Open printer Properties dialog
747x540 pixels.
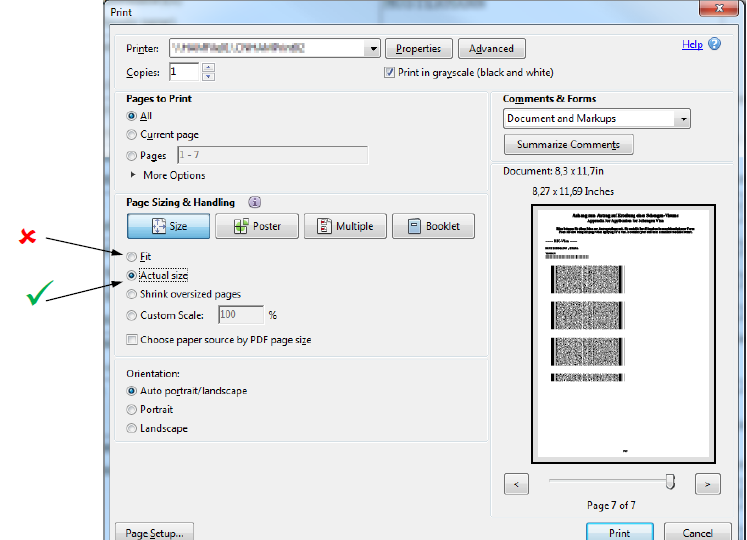pos(419,48)
